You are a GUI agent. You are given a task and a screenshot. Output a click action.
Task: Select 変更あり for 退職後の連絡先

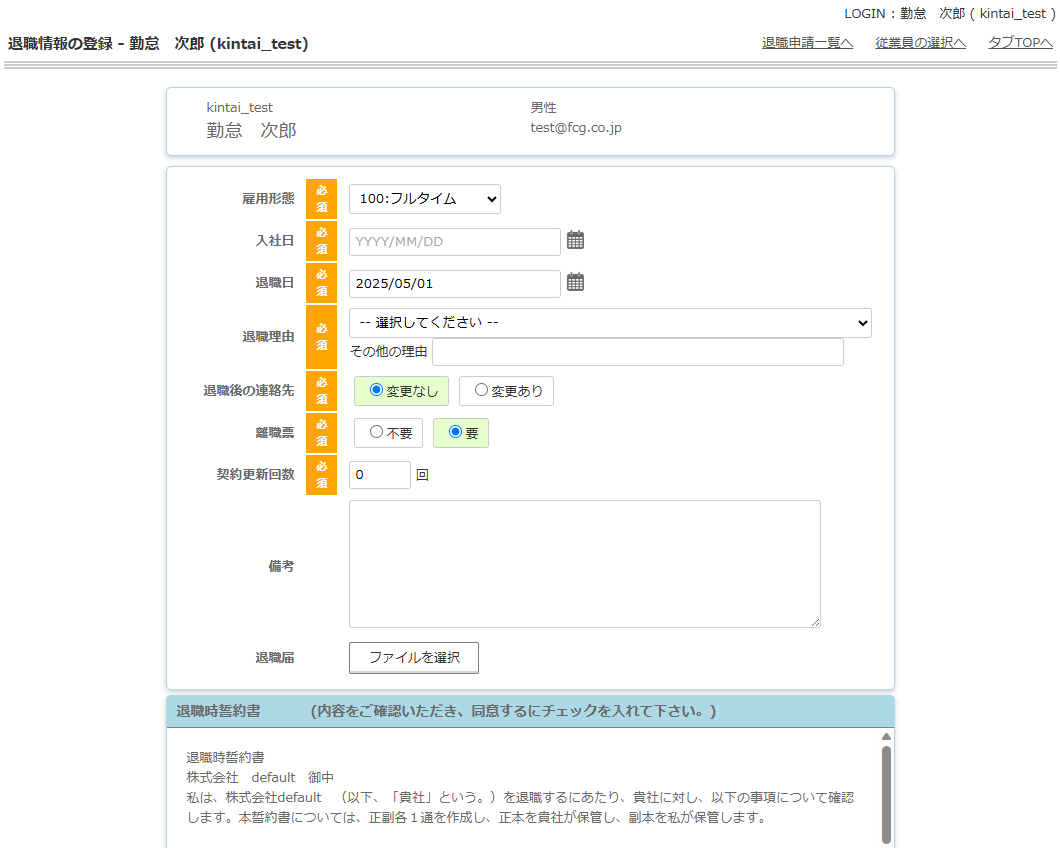point(482,391)
